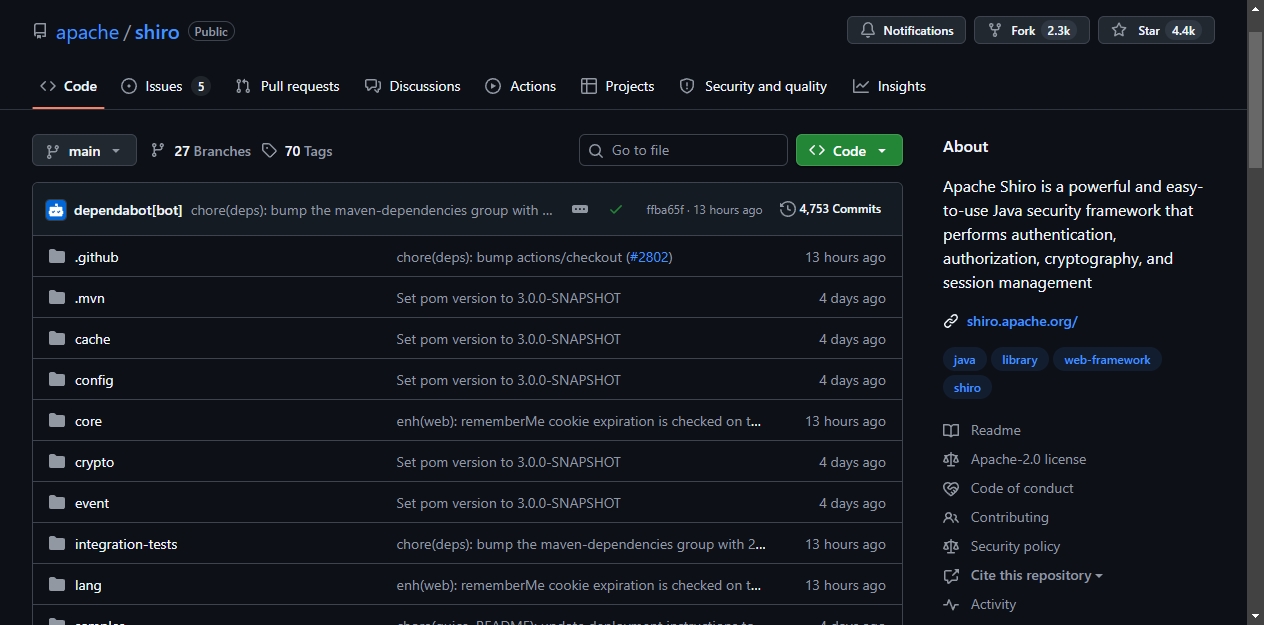Click the Notifications bell button
Viewport: 1264px width, 625px height.
[906, 31]
